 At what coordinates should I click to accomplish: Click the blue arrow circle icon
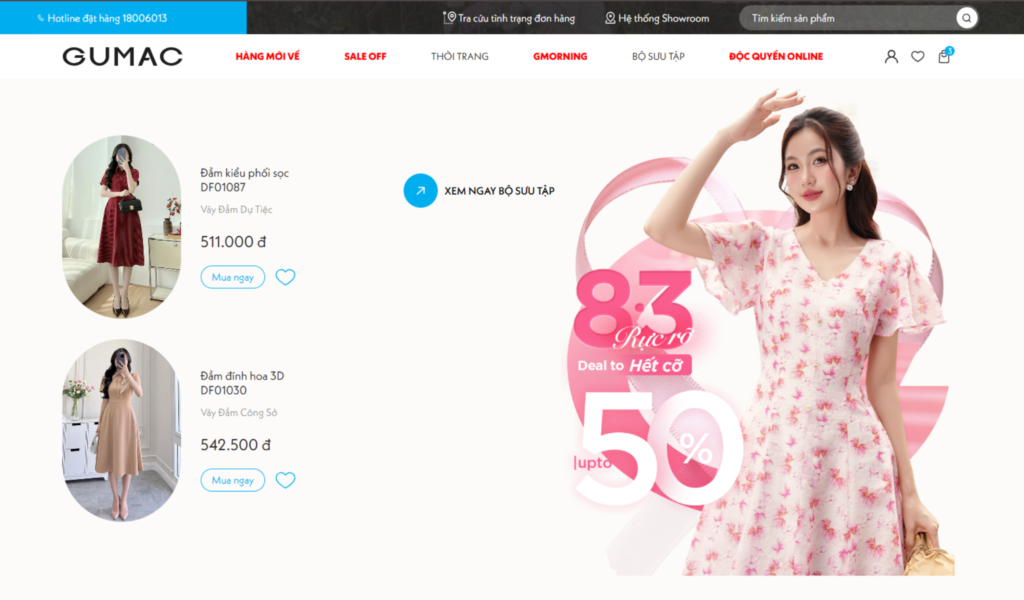point(421,191)
